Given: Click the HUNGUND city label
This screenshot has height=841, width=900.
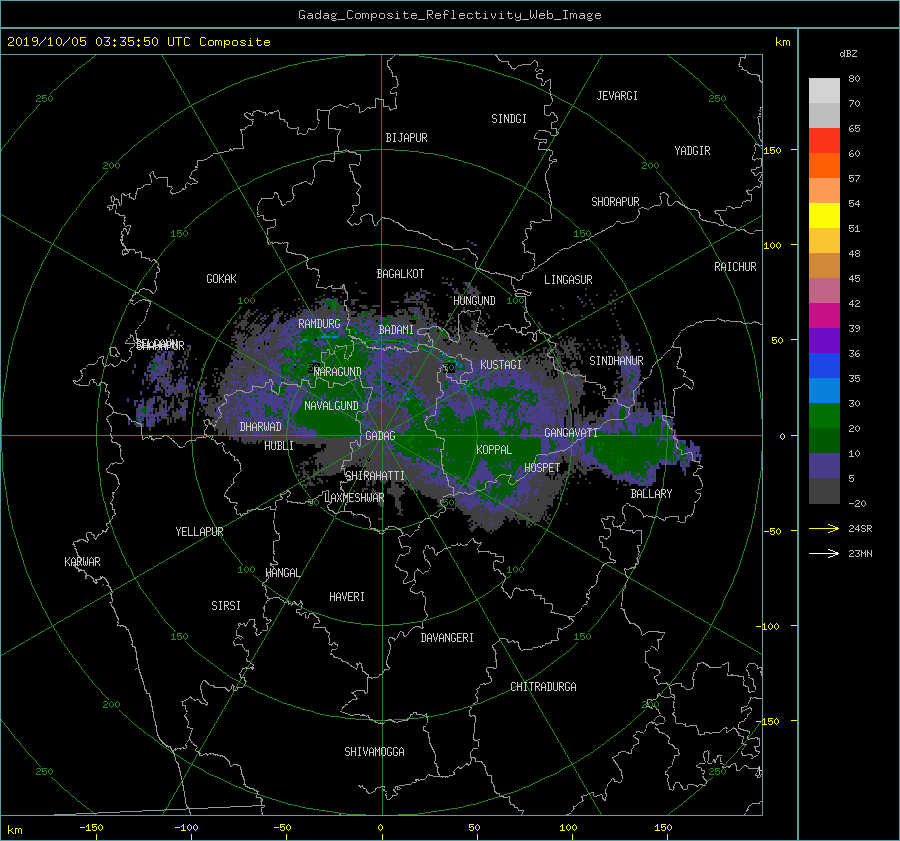Looking at the screenshot, I should (x=474, y=301).
